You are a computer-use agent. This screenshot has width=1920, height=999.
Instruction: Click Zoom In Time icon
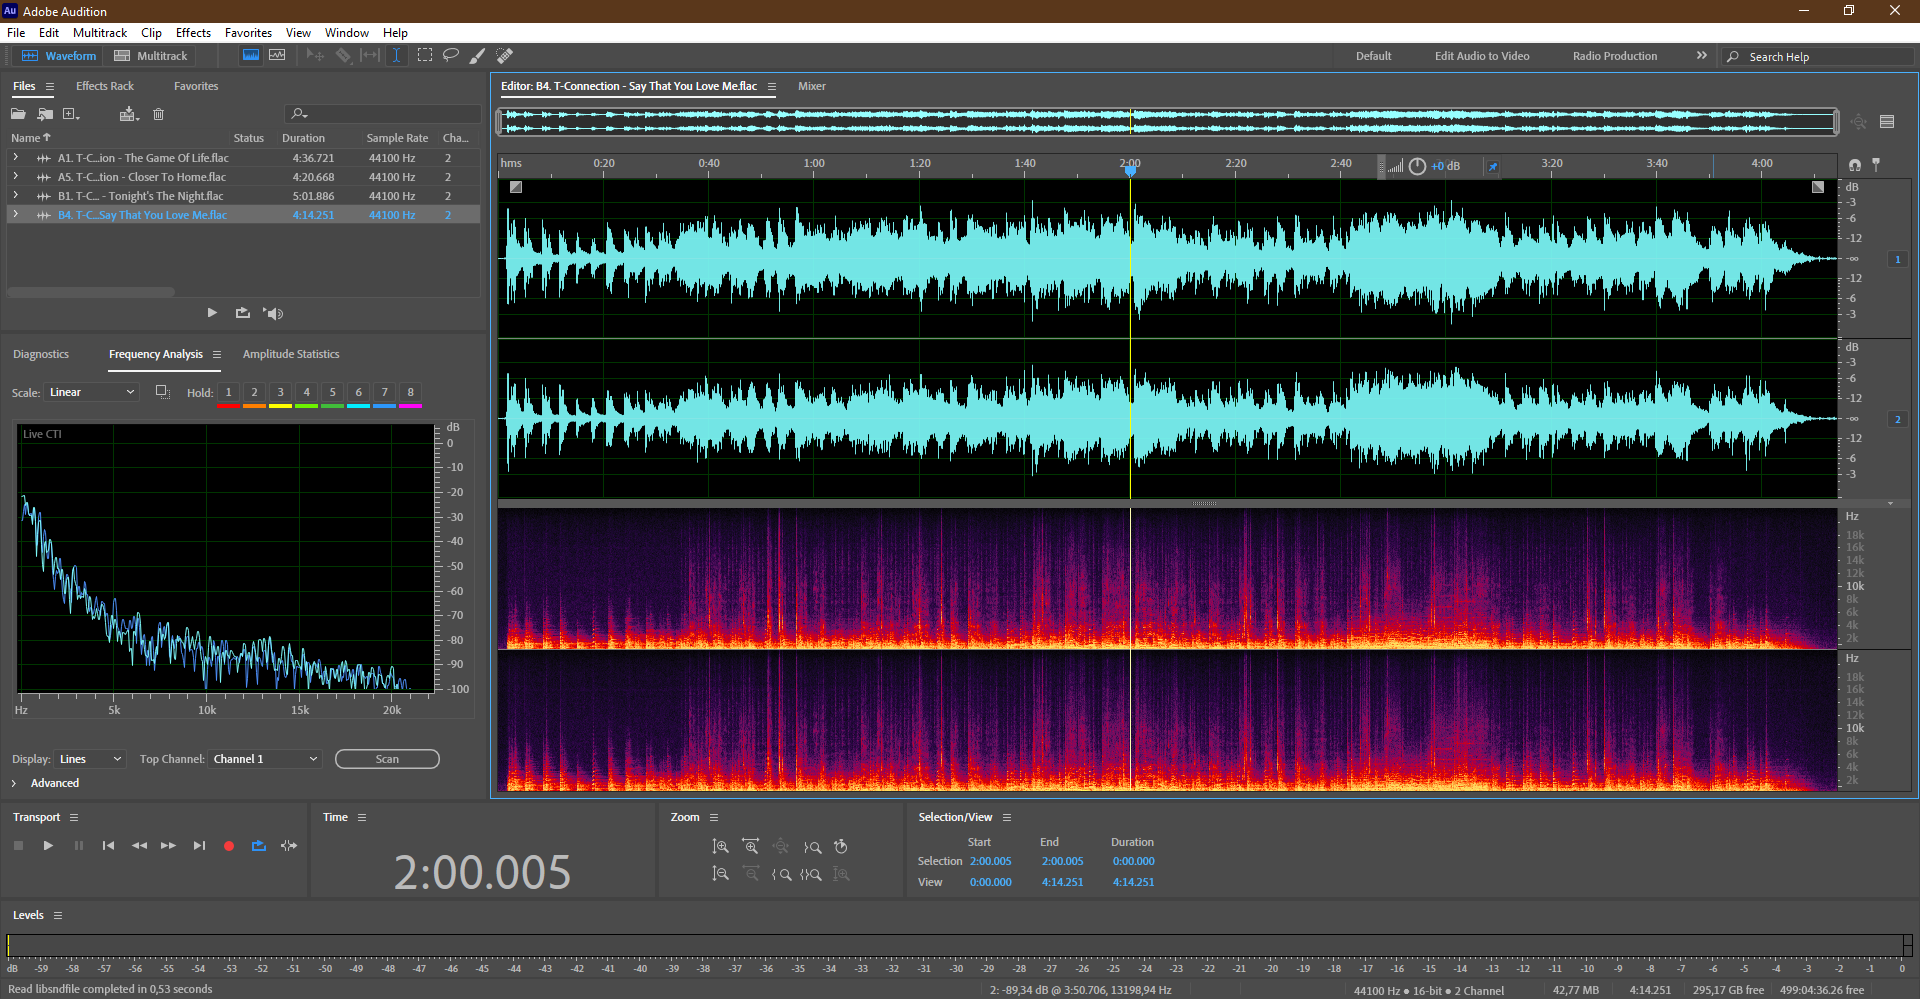[x=750, y=847]
